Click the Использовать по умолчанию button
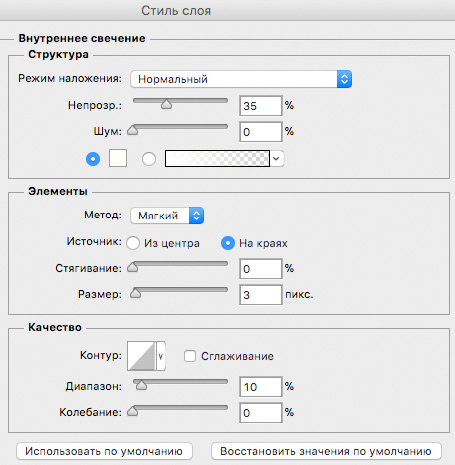The image size is (455, 465). (x=104, y=451)
